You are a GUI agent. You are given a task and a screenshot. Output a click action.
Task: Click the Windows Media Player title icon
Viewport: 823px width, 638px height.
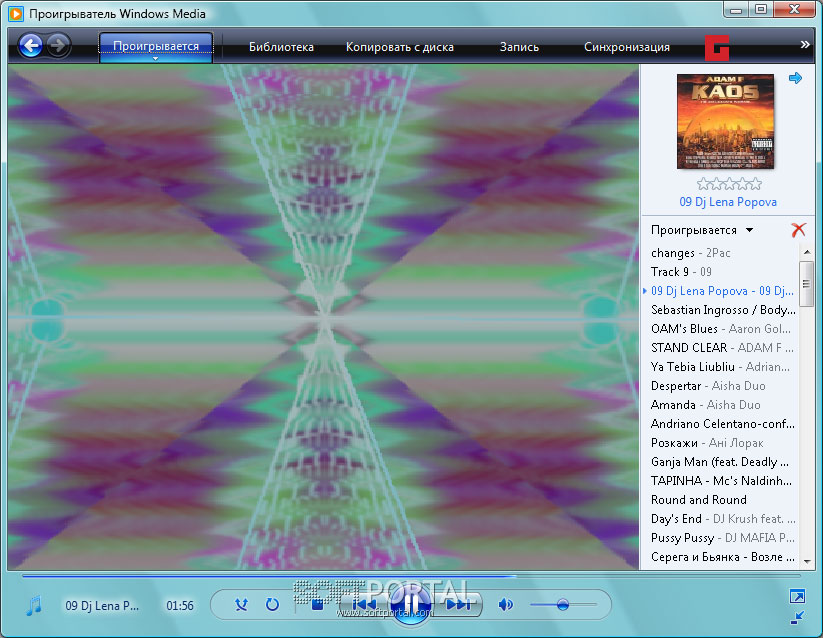[16, 14]
